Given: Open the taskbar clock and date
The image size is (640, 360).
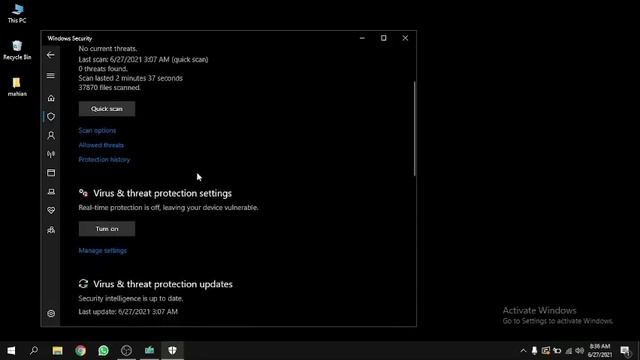Looking at the screenshot, I should [600, 351].
